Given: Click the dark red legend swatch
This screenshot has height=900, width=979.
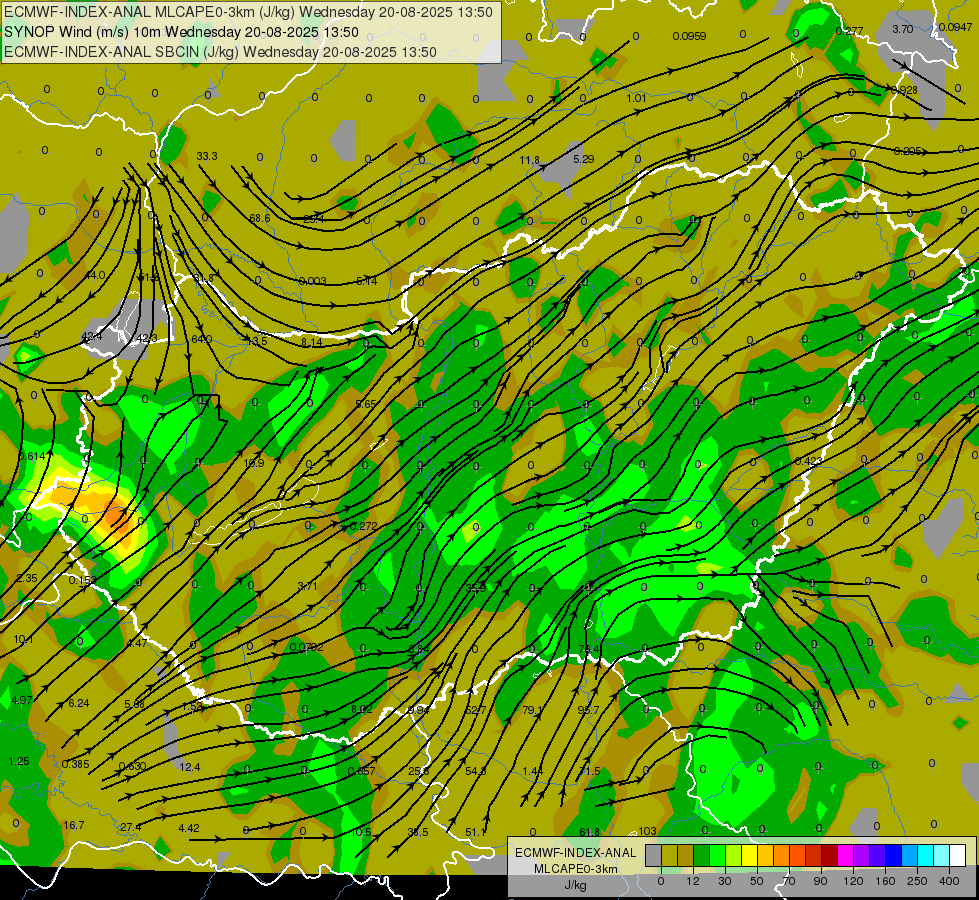Looking at the screenshot, I should pos(830,856).
